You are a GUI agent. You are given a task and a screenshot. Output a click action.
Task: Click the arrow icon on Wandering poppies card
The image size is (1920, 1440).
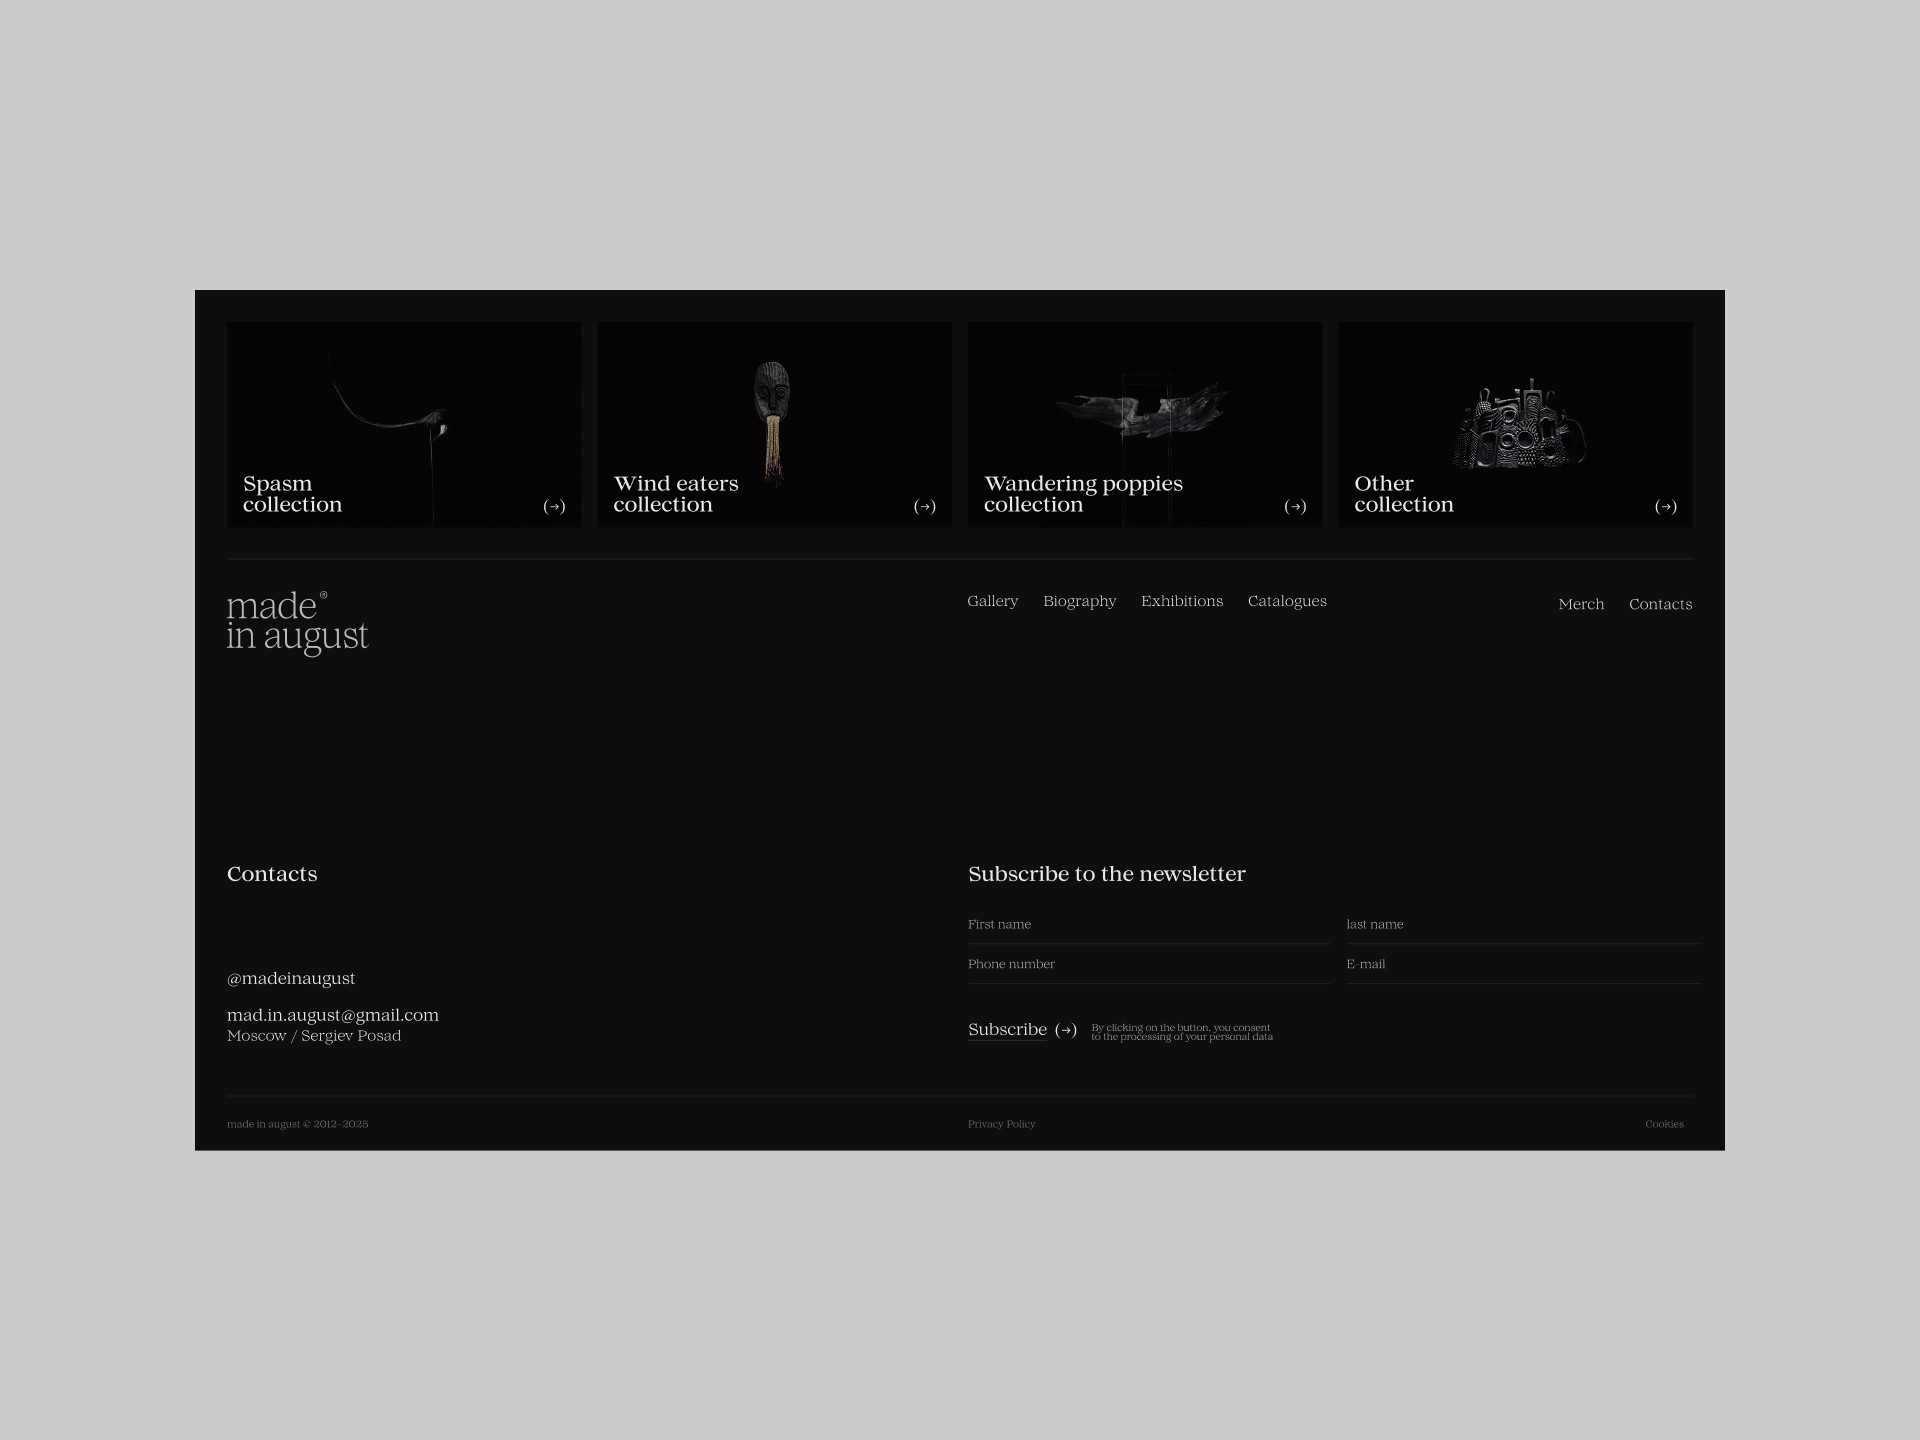point(1295,507)
